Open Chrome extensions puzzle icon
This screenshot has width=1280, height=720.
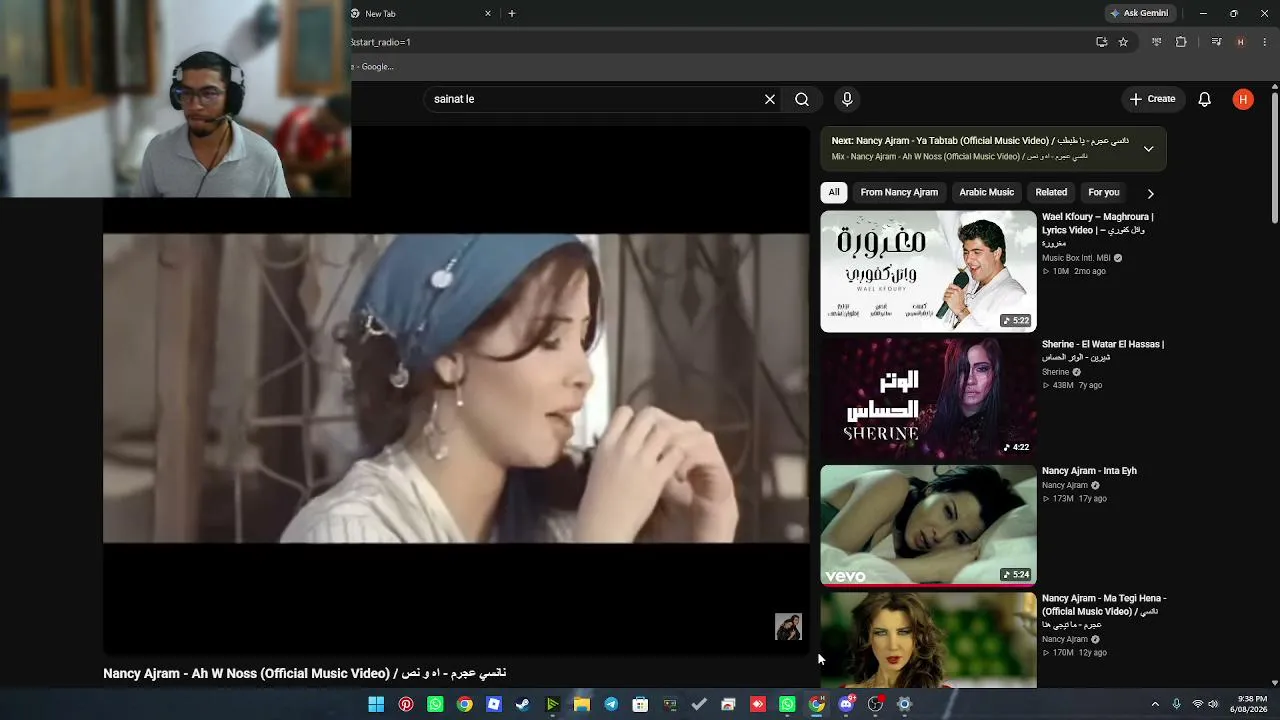1181,42
